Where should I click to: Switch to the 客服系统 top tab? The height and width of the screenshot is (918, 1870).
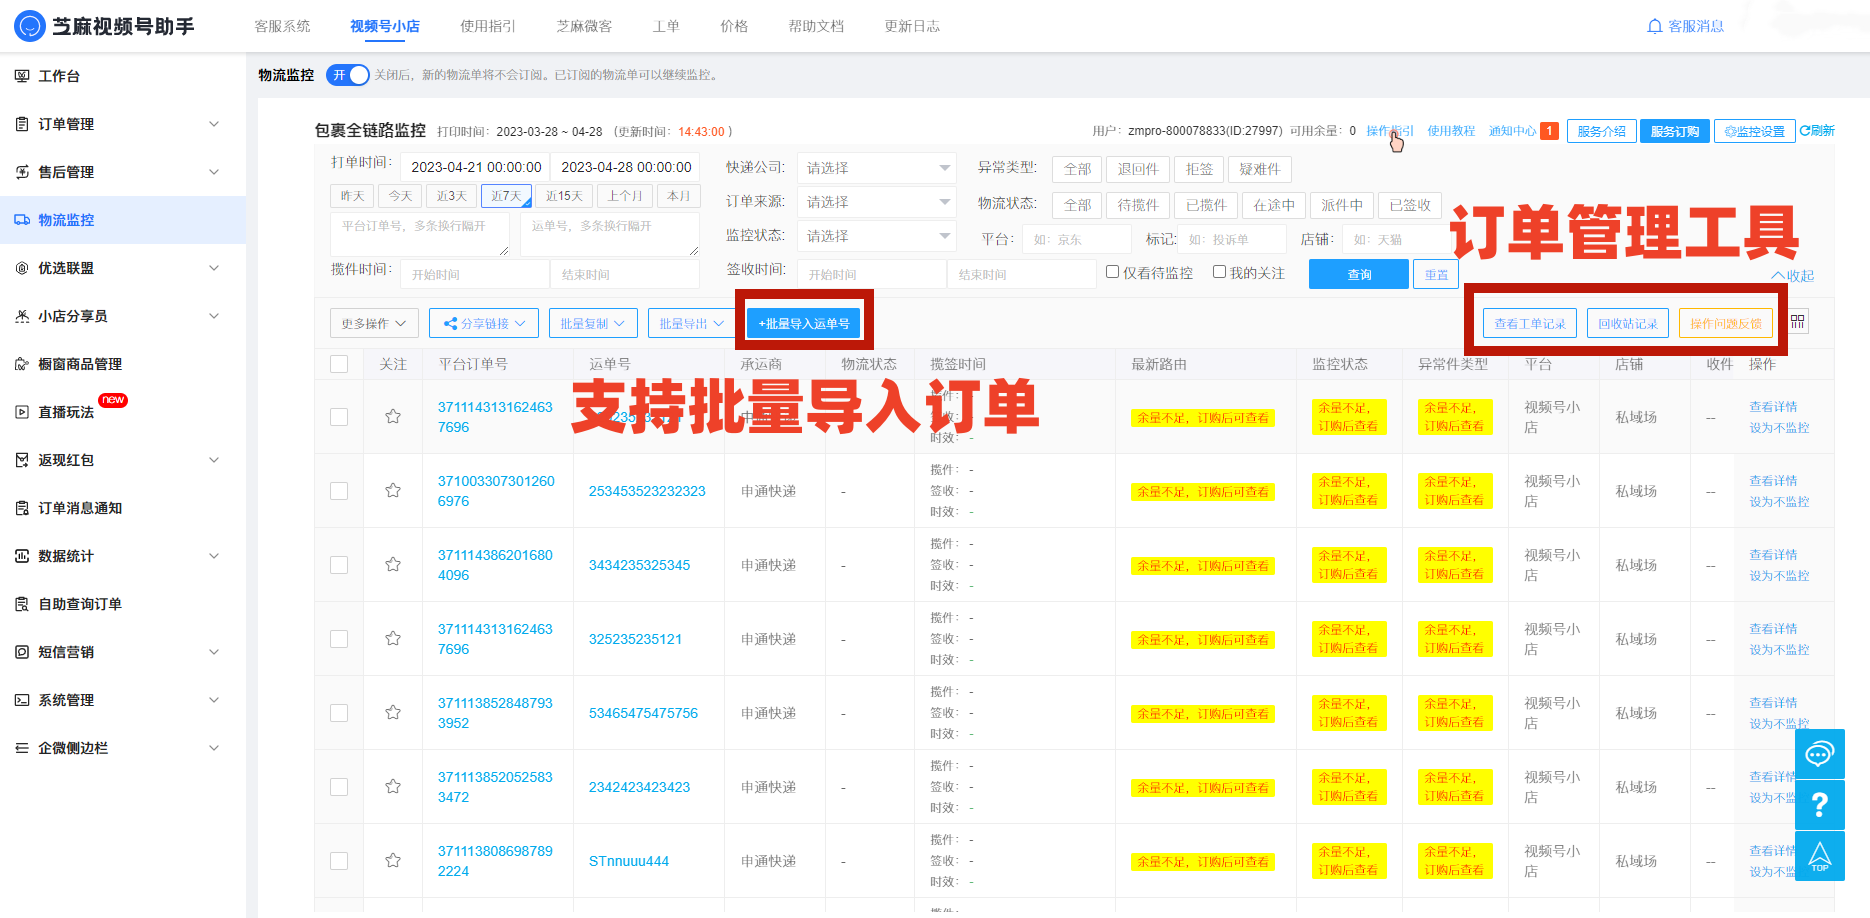point(282,26)
